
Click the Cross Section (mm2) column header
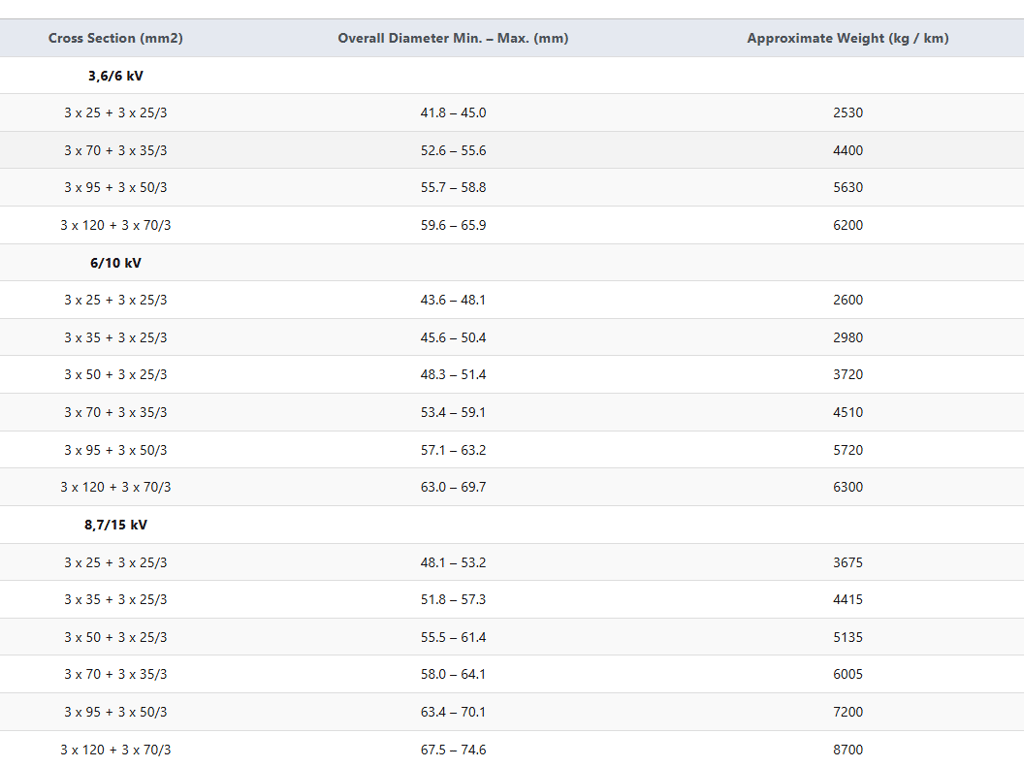[x=115, y=38]
